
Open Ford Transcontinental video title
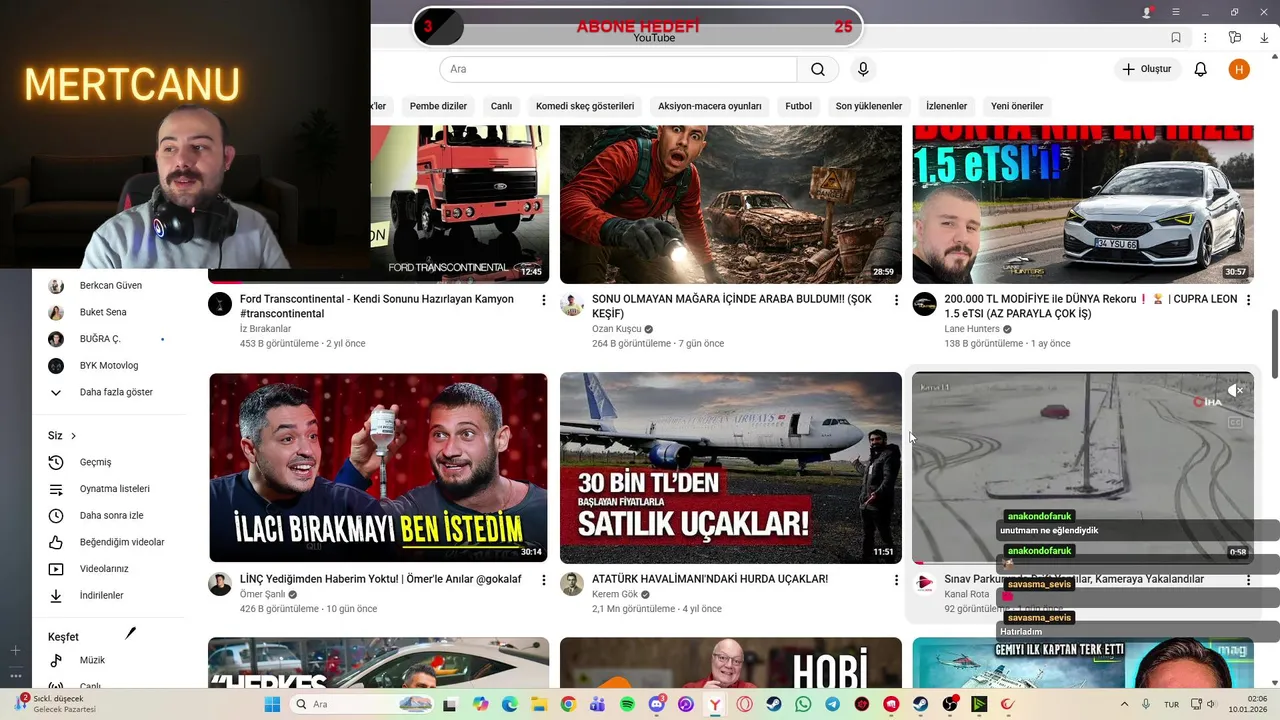point(377,306)
